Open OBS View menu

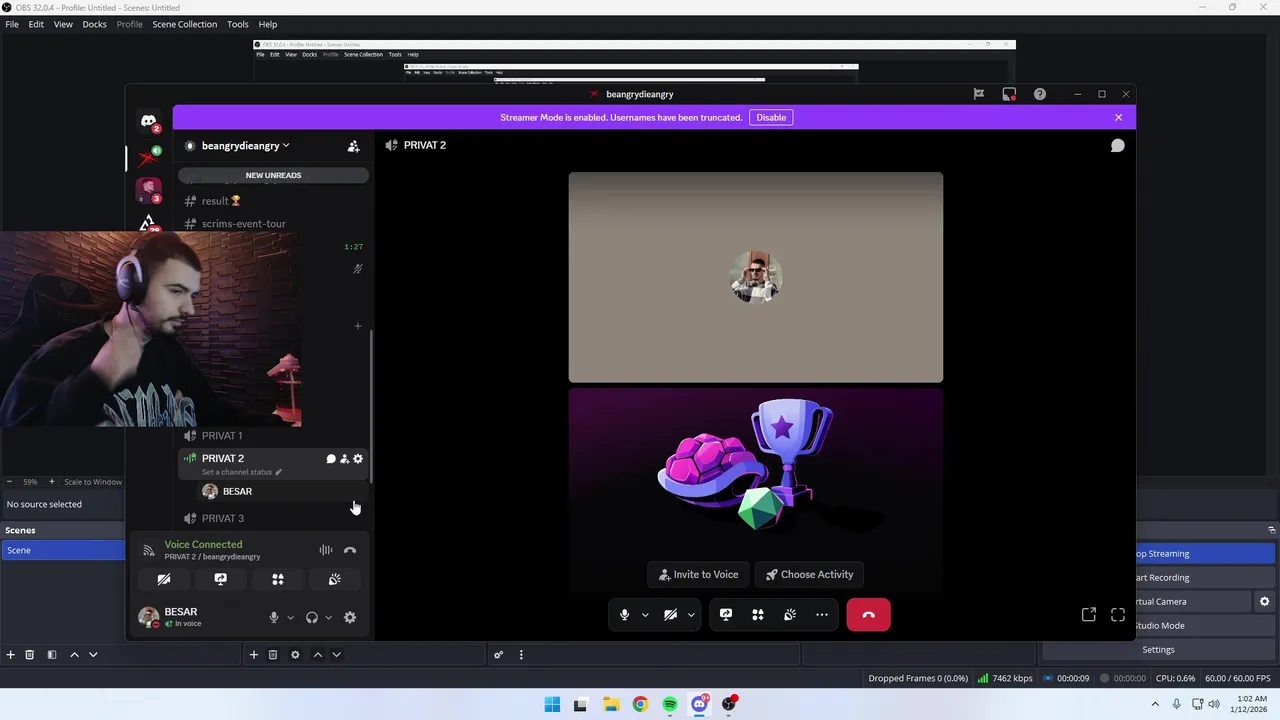tap(63, 24)
